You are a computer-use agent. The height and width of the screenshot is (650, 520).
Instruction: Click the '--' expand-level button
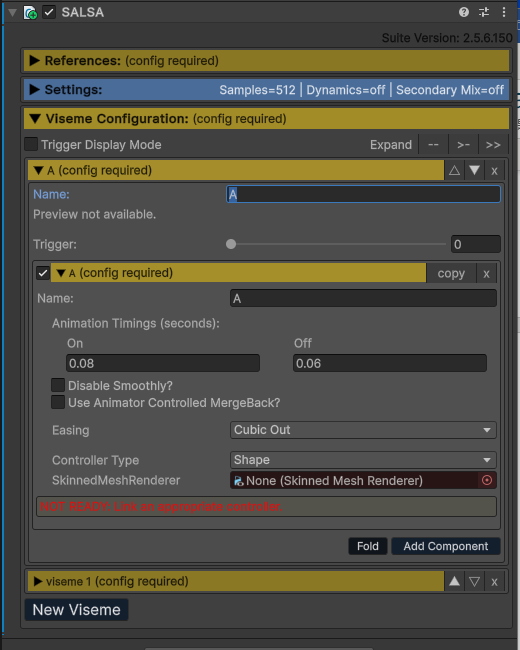click(433, 145)
